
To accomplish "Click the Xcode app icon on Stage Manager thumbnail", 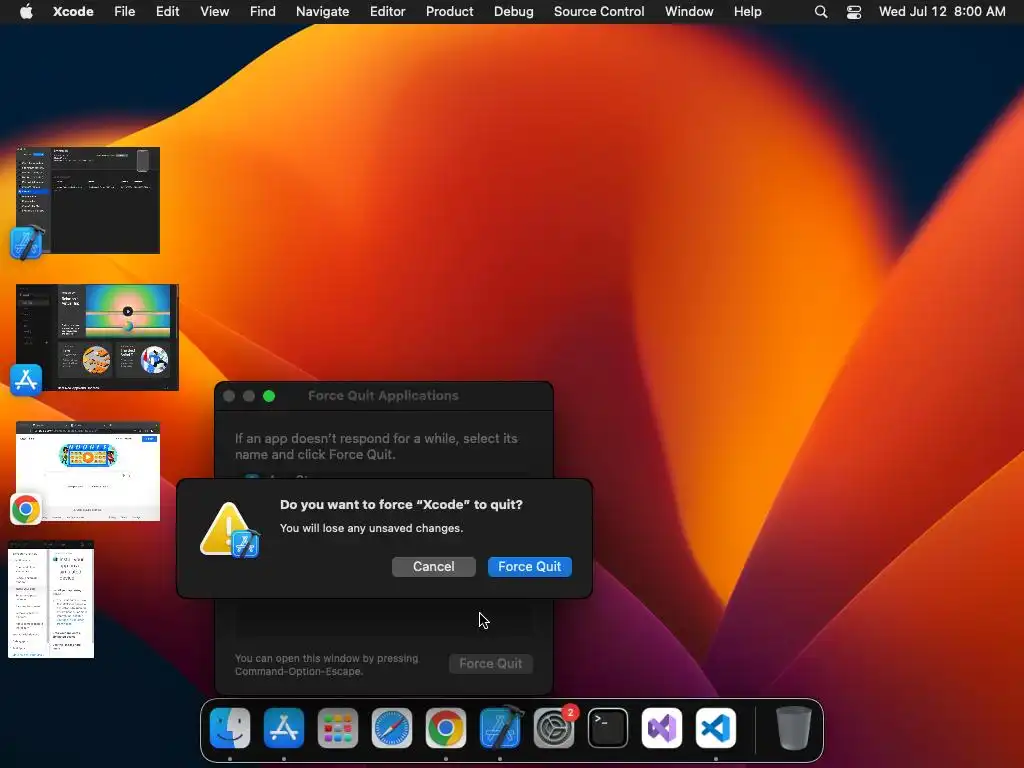I will [27, 243].
